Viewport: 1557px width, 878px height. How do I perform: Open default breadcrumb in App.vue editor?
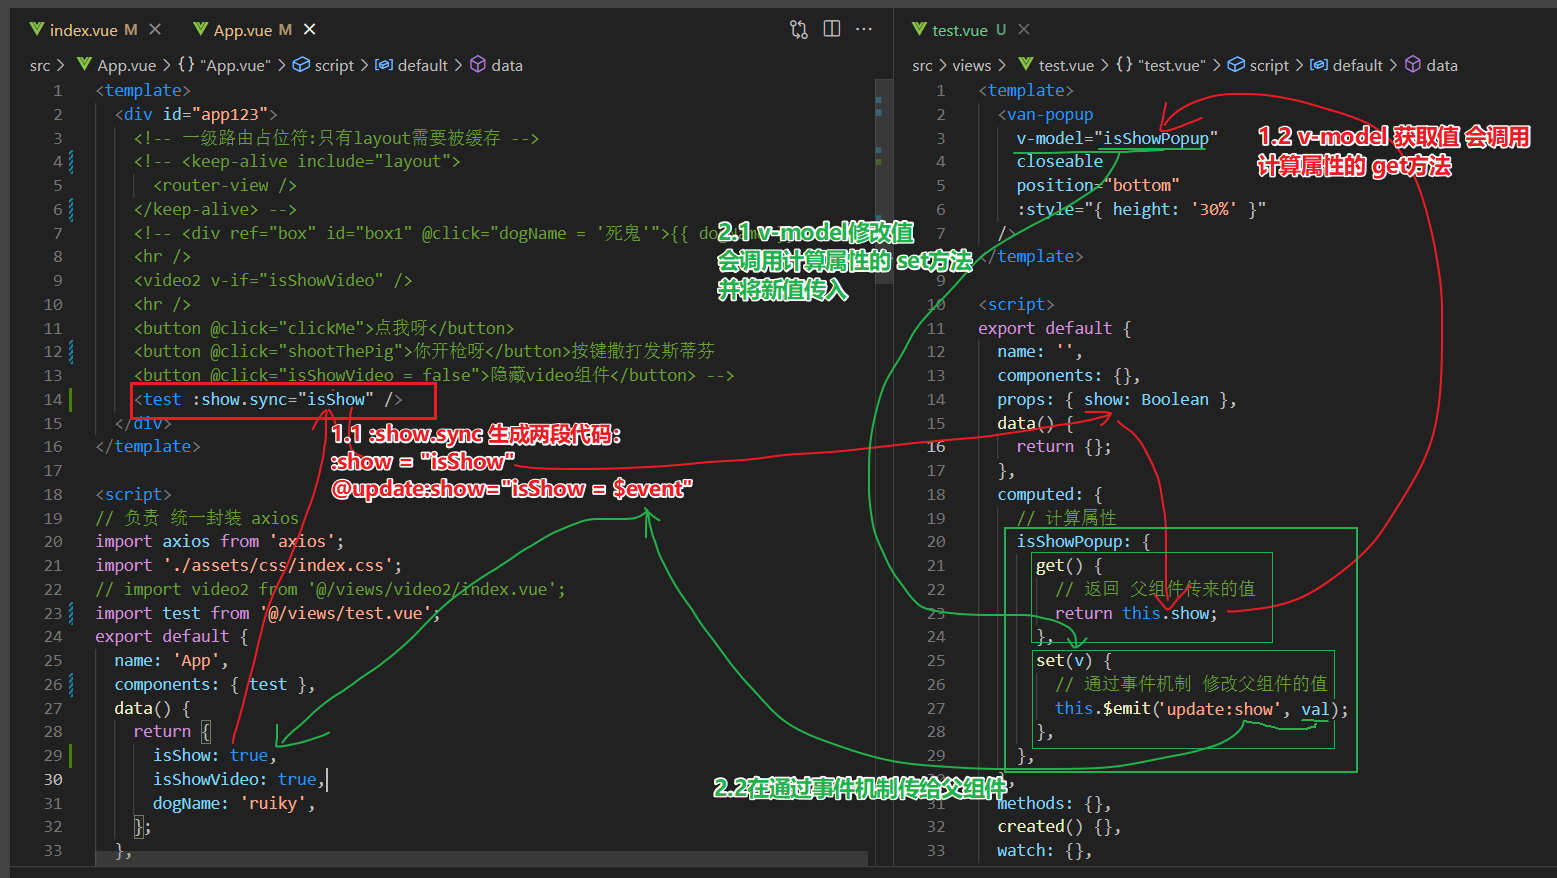pyautogui.click(x=411, y=65)
